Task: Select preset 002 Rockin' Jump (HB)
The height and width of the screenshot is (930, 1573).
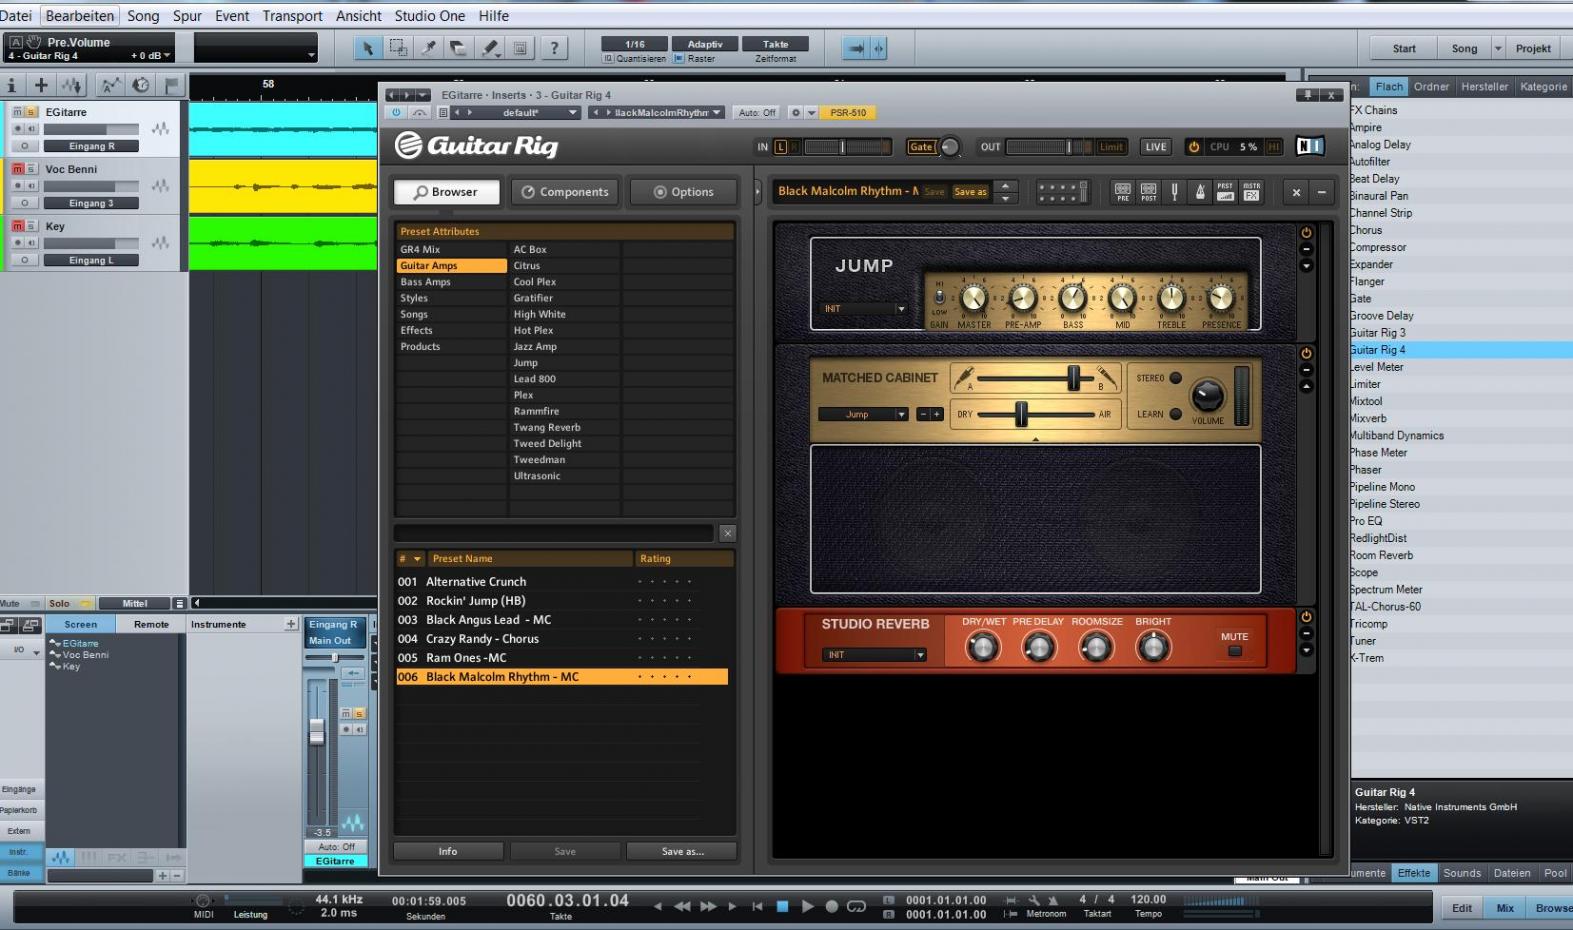Action: point(562,601)
